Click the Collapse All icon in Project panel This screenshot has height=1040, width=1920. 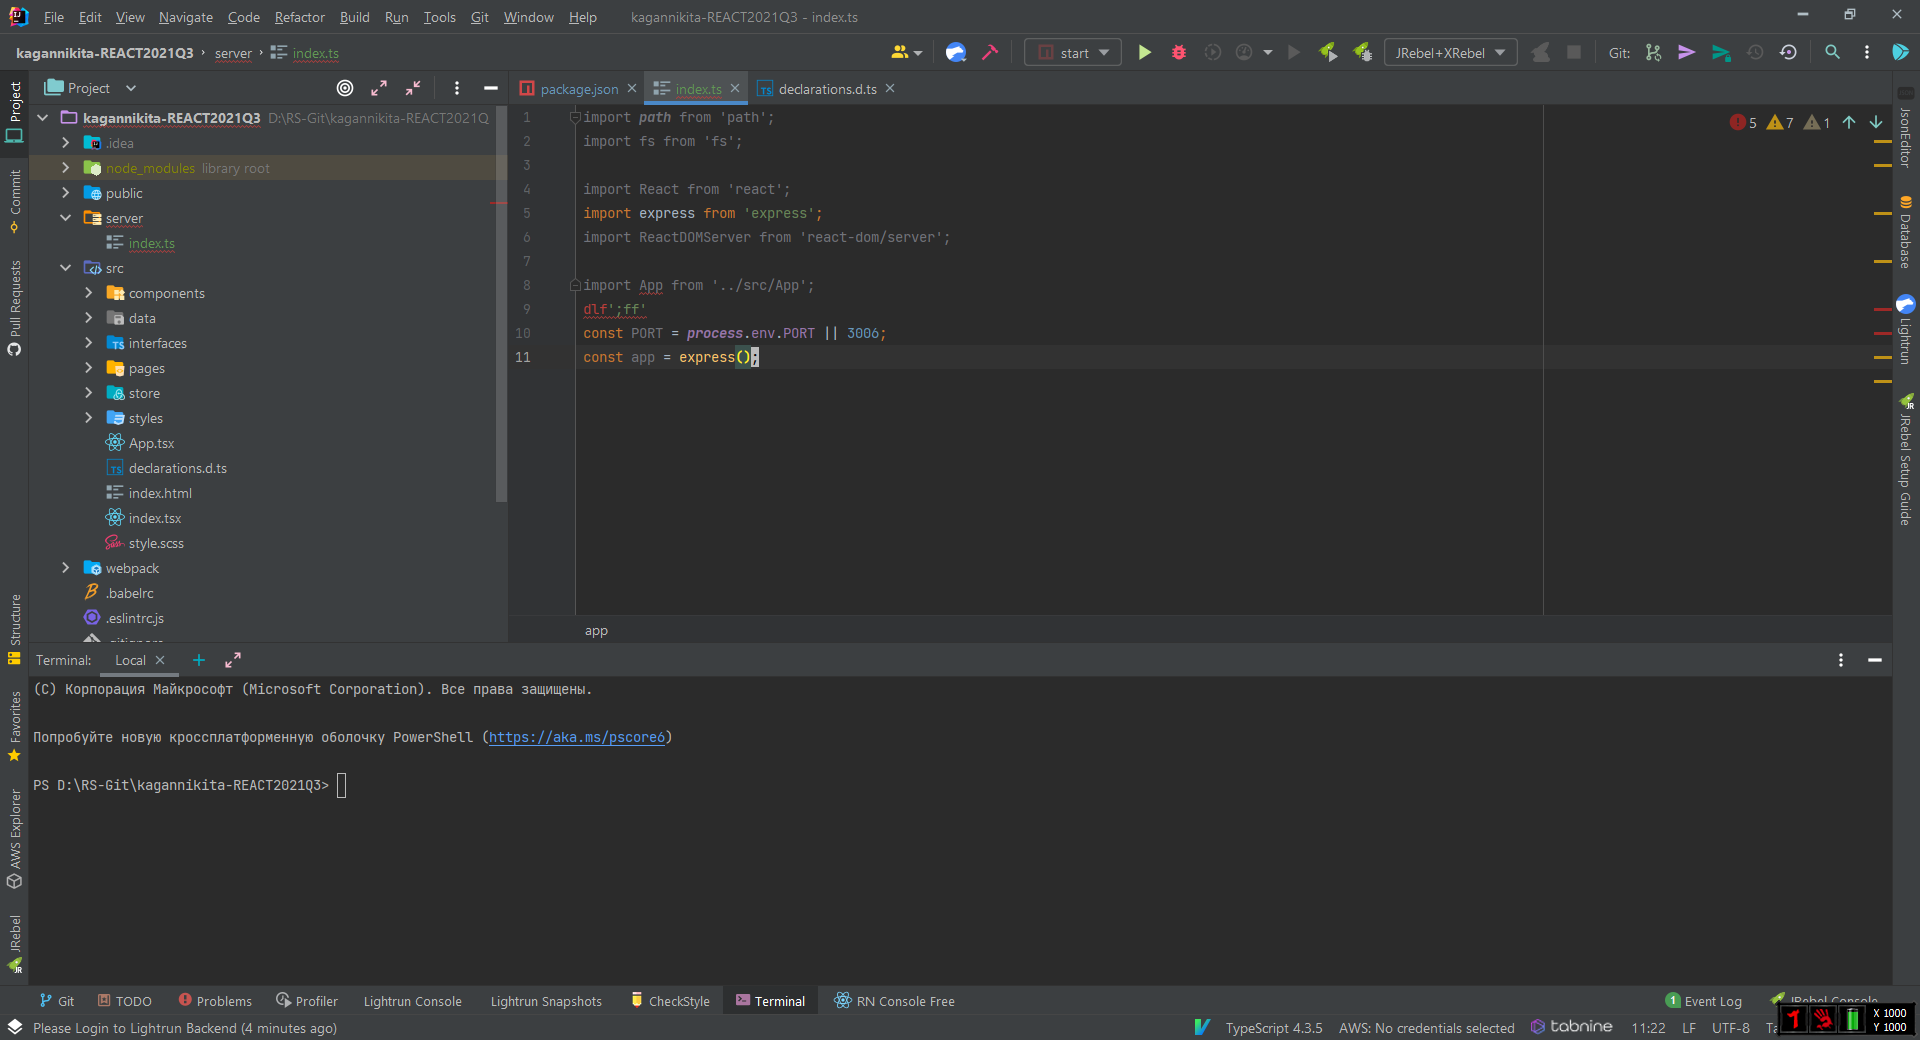coord(413,88)
